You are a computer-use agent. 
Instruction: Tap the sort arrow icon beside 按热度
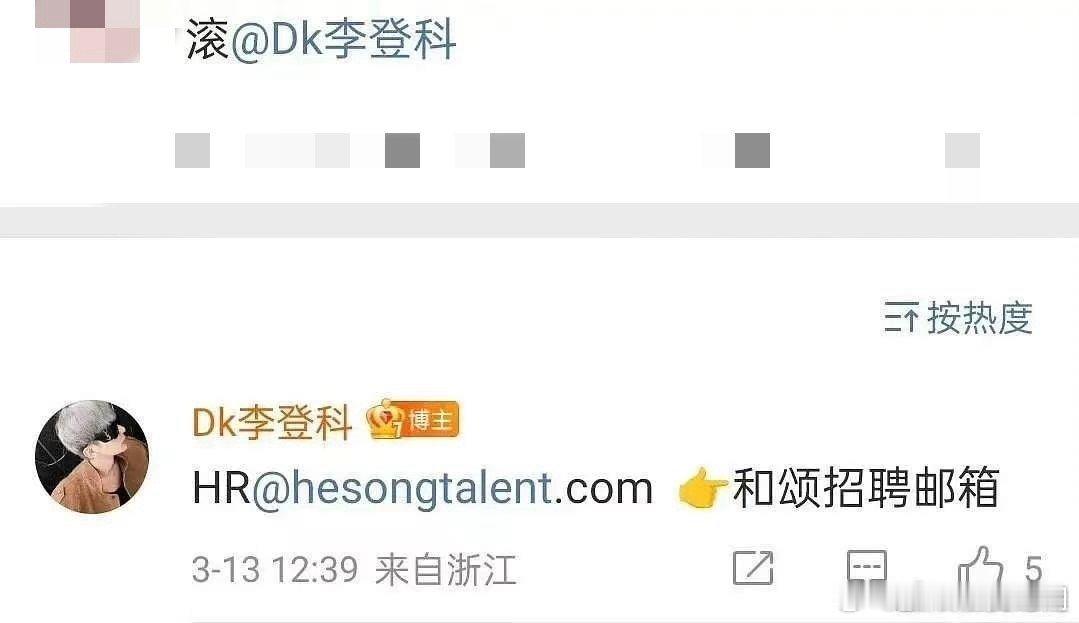(901, 317)
